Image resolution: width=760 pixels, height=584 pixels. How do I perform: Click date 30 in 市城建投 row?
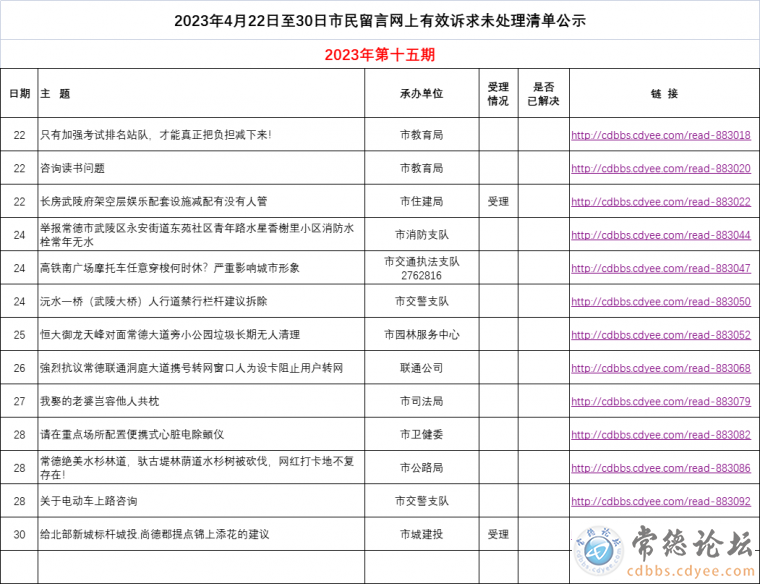(x=19, y=535)
